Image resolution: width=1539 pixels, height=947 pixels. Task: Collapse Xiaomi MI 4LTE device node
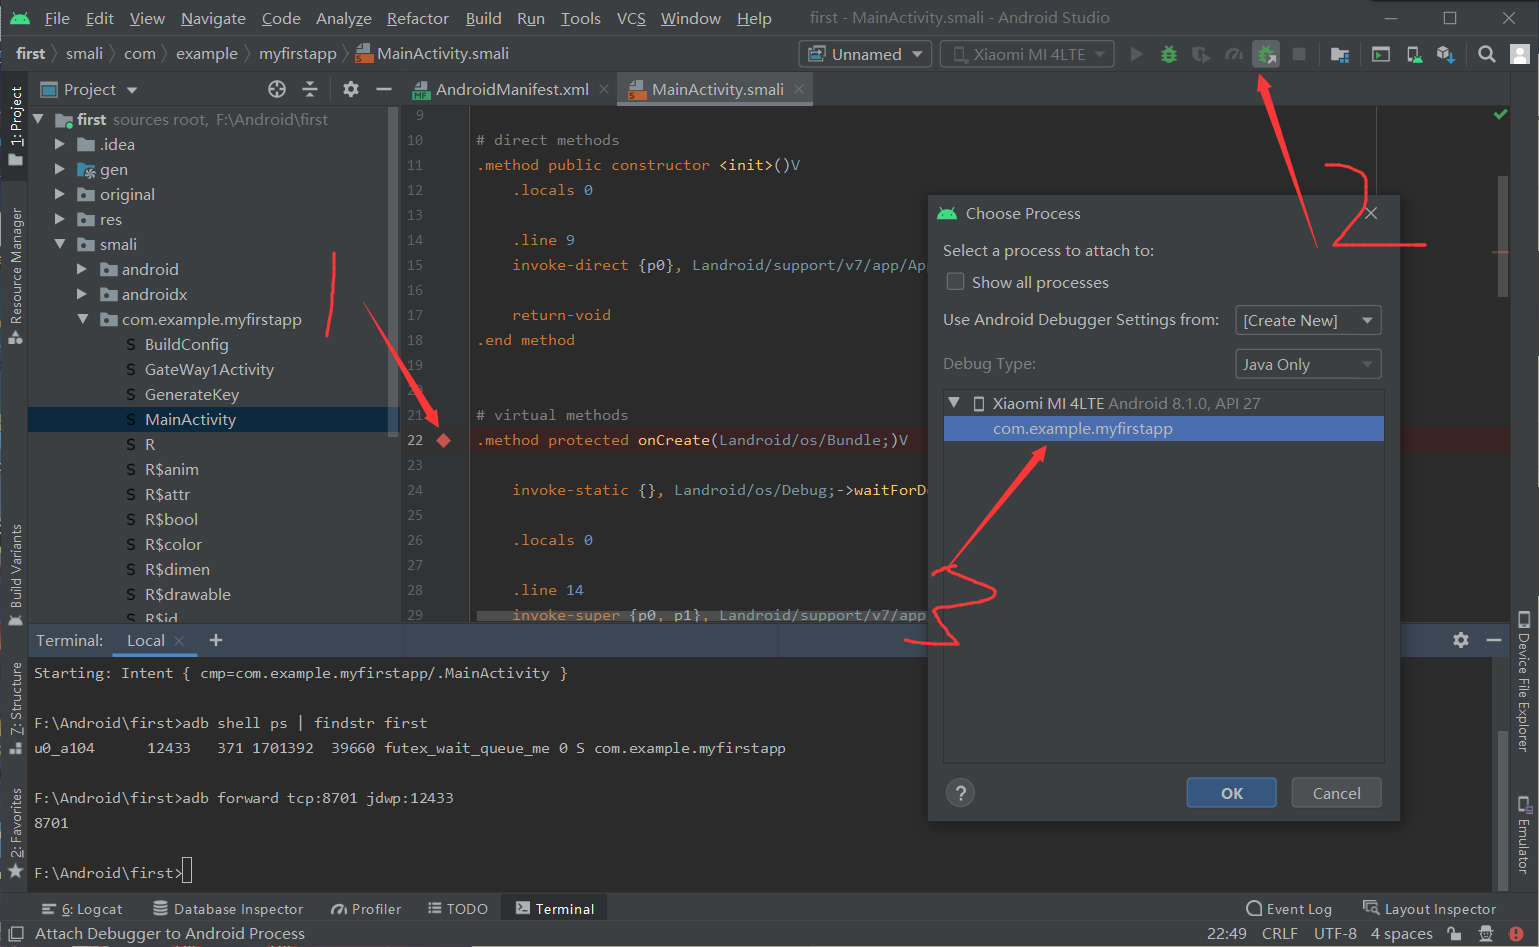(954, 403)
